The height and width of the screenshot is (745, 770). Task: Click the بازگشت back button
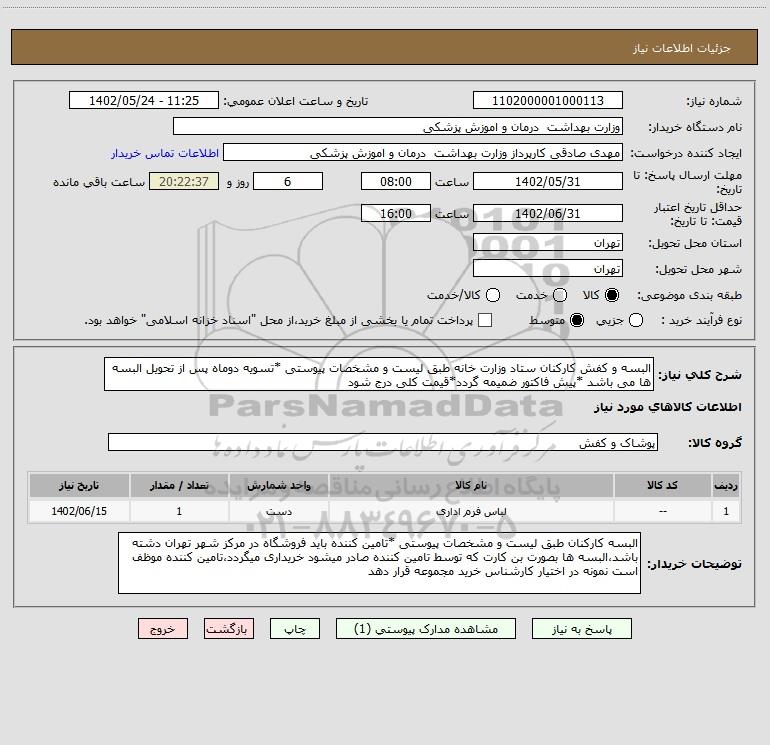pos(229,629)
